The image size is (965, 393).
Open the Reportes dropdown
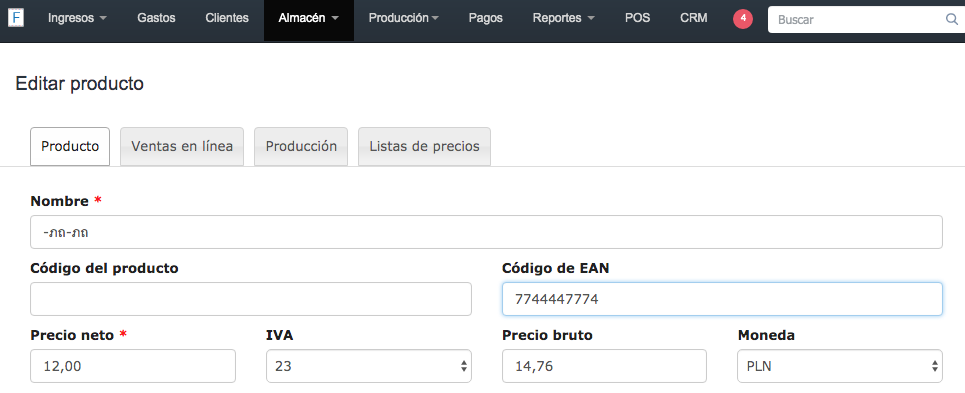pos(564,18)
